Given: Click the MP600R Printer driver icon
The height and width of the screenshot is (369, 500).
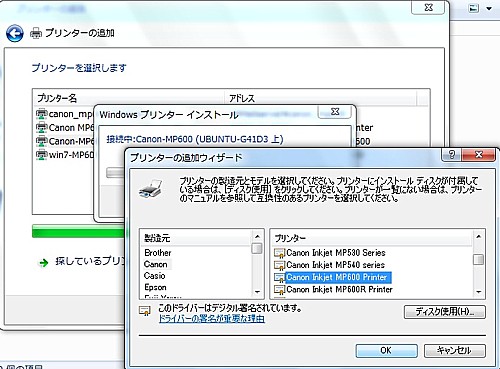Looking at the screenshot, I should click(x=279, y=289).
